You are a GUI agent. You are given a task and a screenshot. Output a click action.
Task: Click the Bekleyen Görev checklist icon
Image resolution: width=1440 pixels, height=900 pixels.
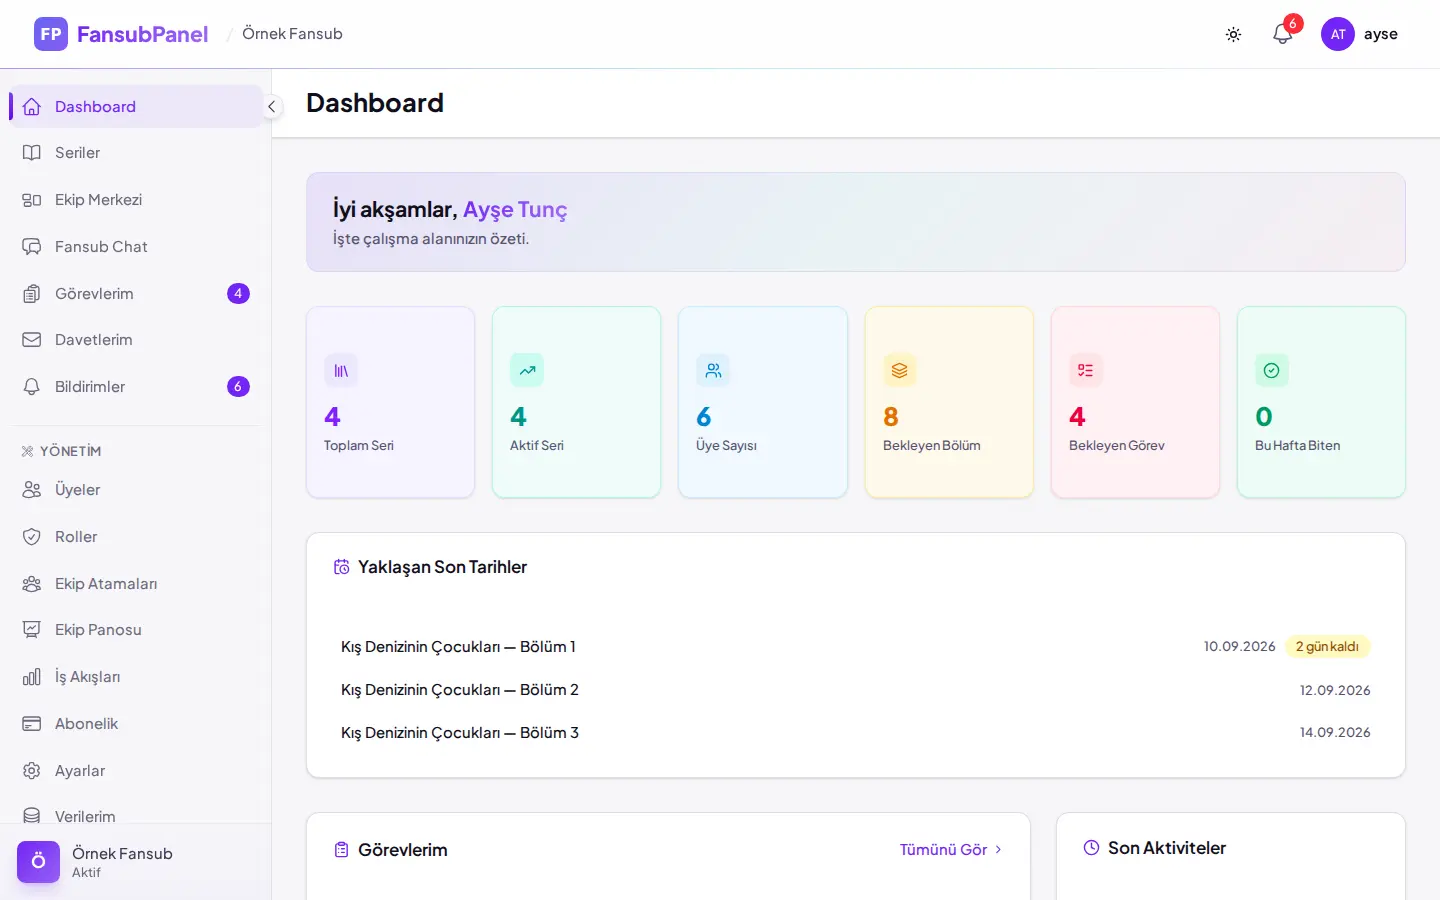point(1086,371)
